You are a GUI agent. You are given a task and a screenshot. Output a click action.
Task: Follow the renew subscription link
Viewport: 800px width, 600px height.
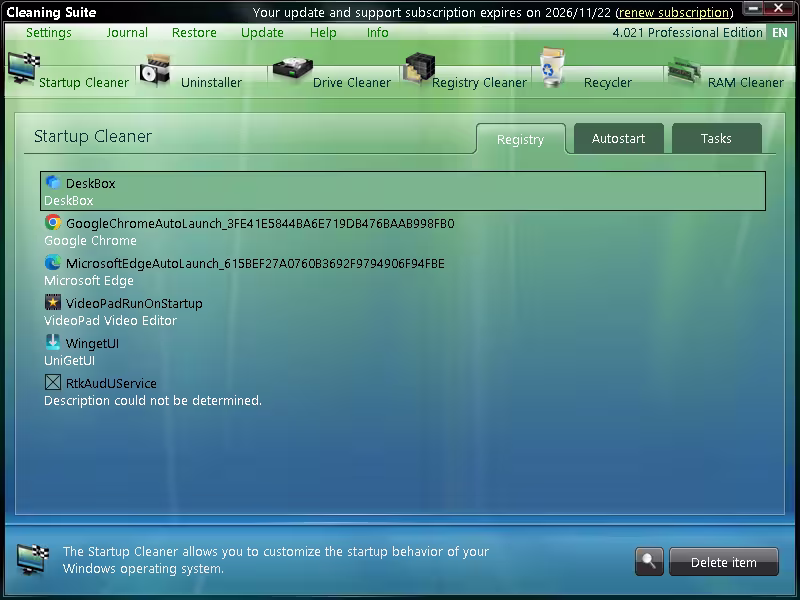(673, 12)
